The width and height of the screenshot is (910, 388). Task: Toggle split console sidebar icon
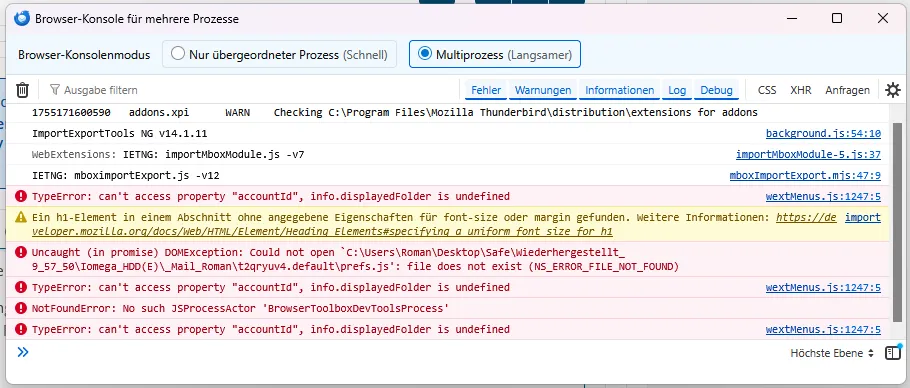point(893,353)
